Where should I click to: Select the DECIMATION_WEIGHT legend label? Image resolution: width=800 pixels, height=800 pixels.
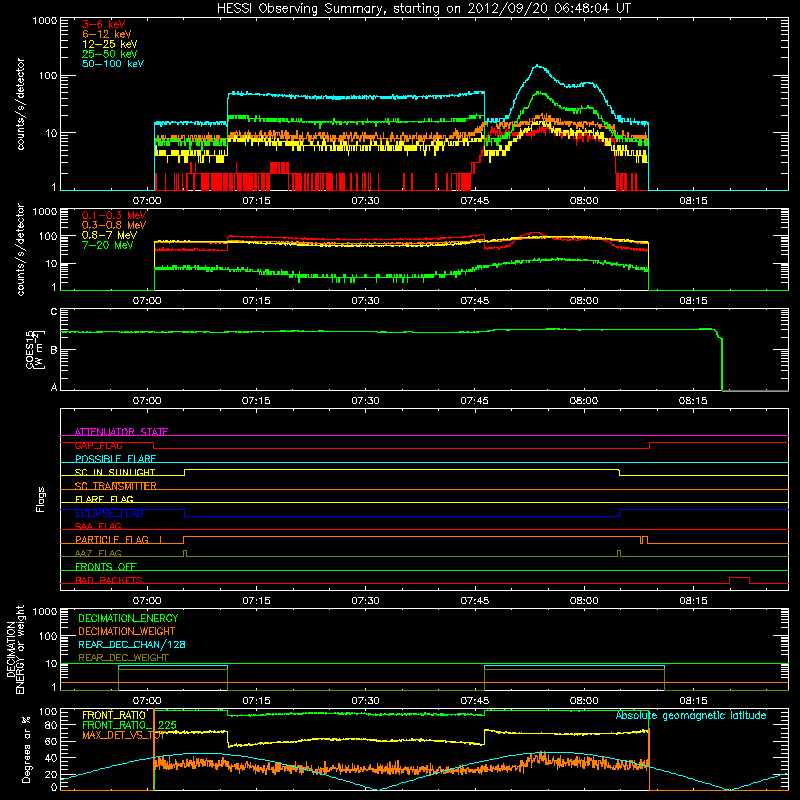pos(127,631)
